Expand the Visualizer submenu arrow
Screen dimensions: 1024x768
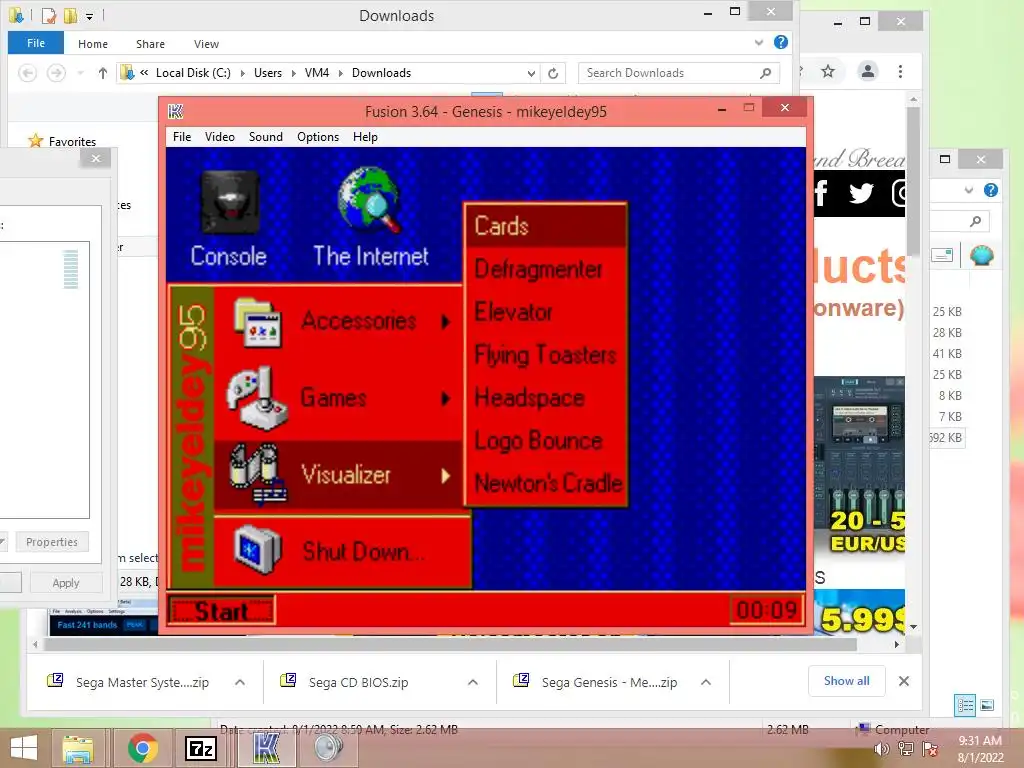point(445,475)
